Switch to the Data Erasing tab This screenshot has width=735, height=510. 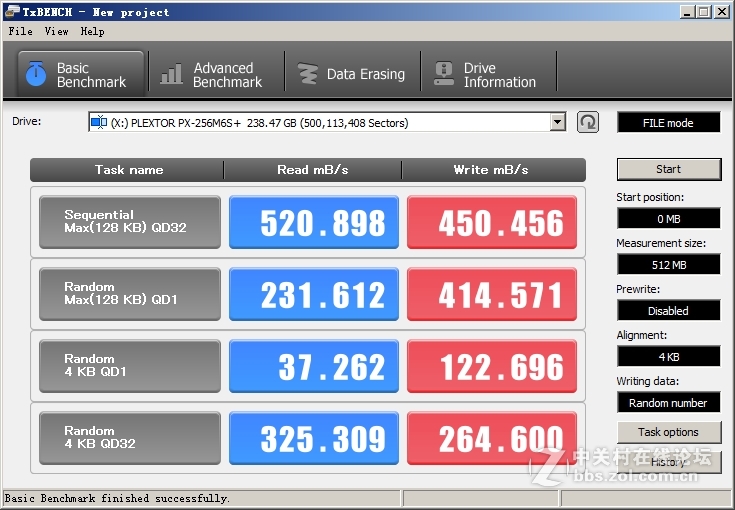(352, 74)
